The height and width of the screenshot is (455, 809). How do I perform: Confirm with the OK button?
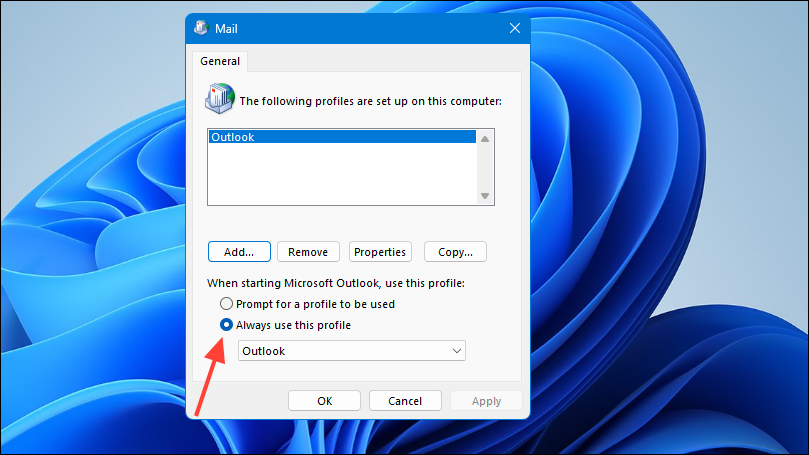[x=325, y=401]
